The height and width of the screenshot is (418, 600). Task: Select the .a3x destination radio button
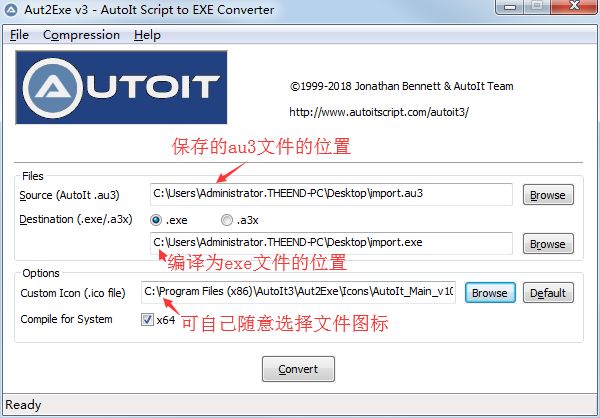pyautogui.click(x=227, y=220)
